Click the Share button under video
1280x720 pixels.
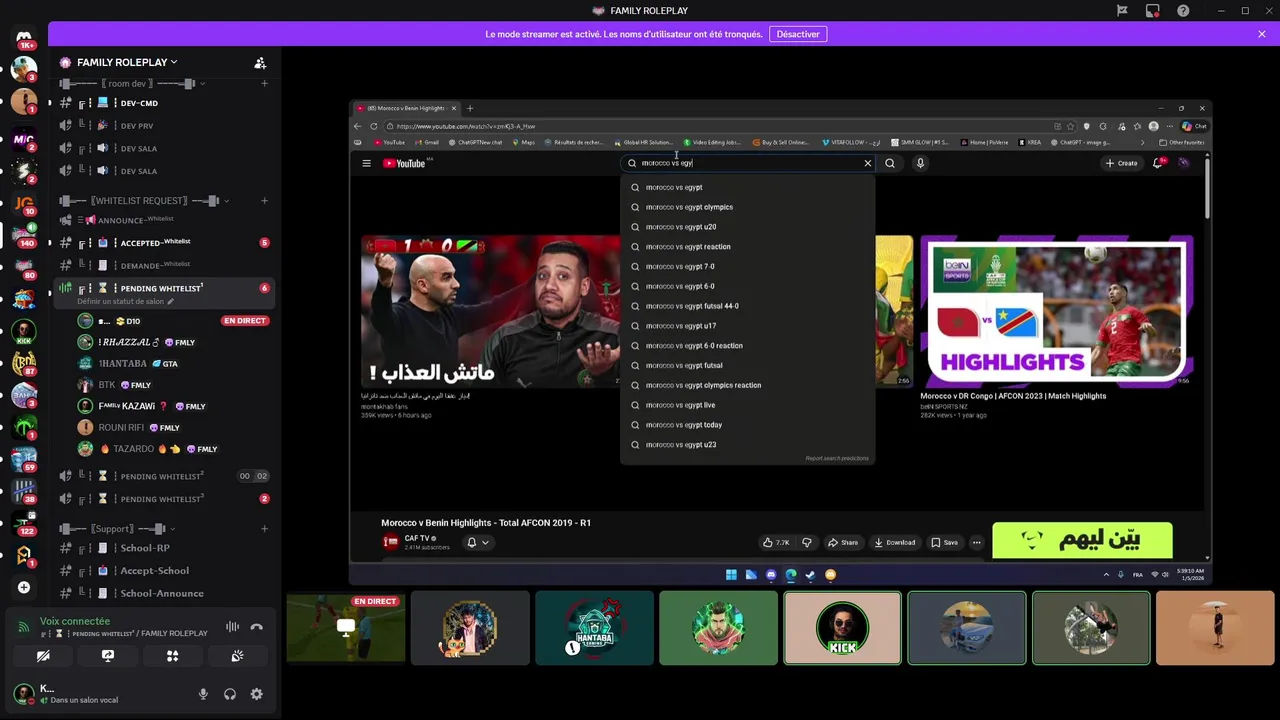[843, 542]
